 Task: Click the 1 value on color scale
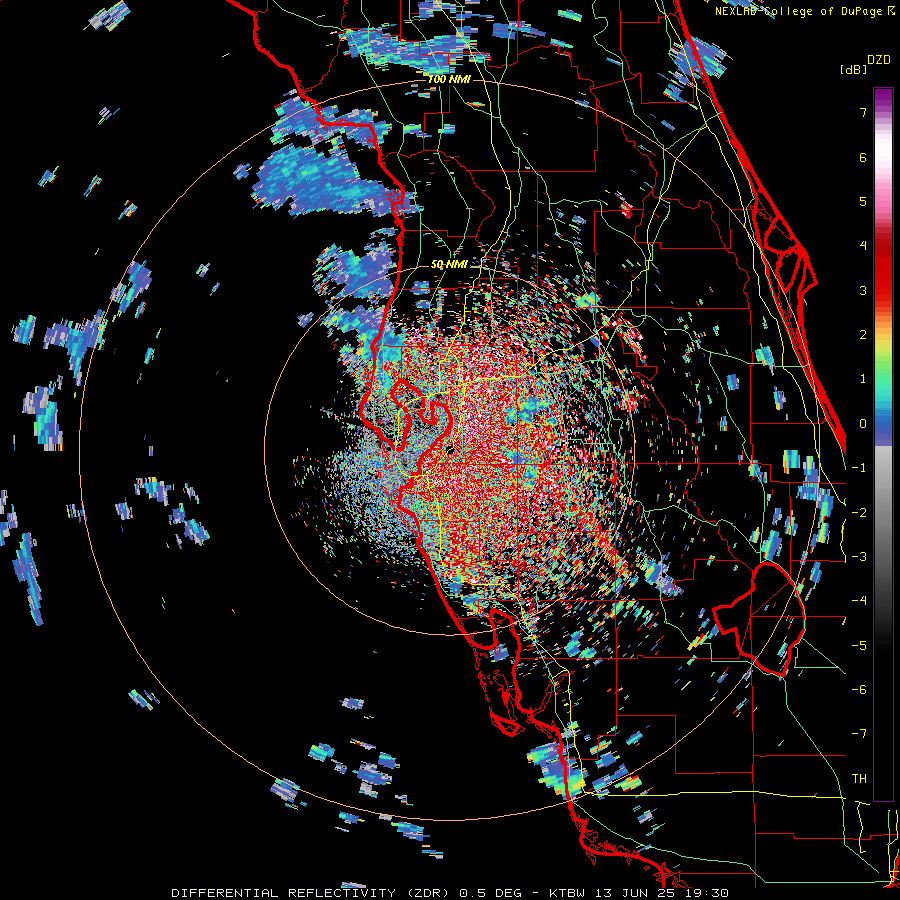pos(863,379)
